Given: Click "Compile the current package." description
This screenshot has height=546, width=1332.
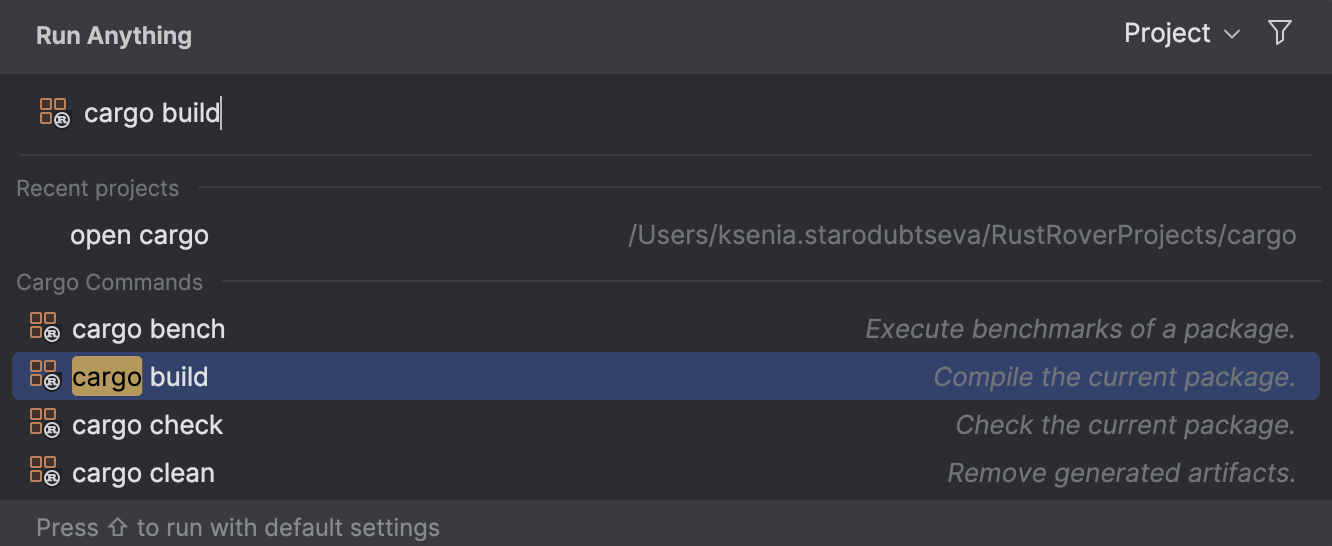Looking at the screenshot, I should (1113, 377).
